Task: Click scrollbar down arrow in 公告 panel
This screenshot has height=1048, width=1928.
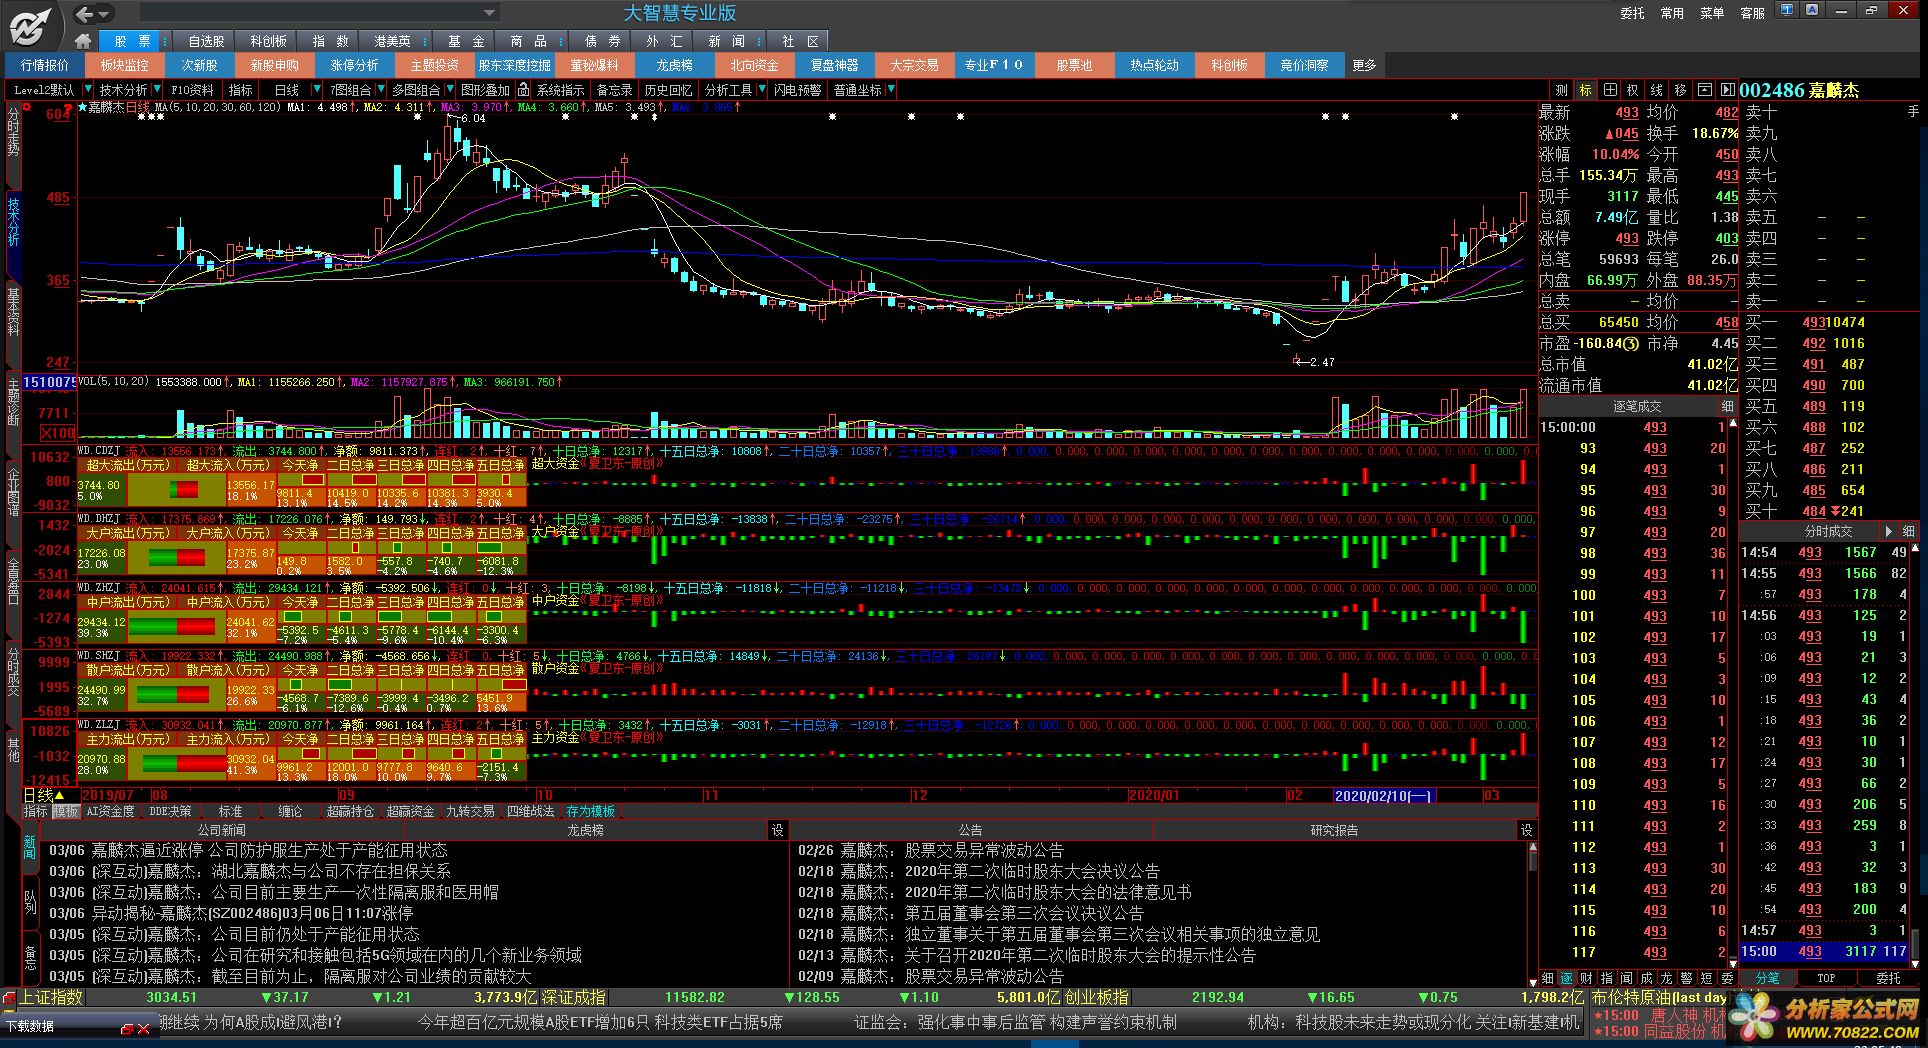Action: point(1531,981)
